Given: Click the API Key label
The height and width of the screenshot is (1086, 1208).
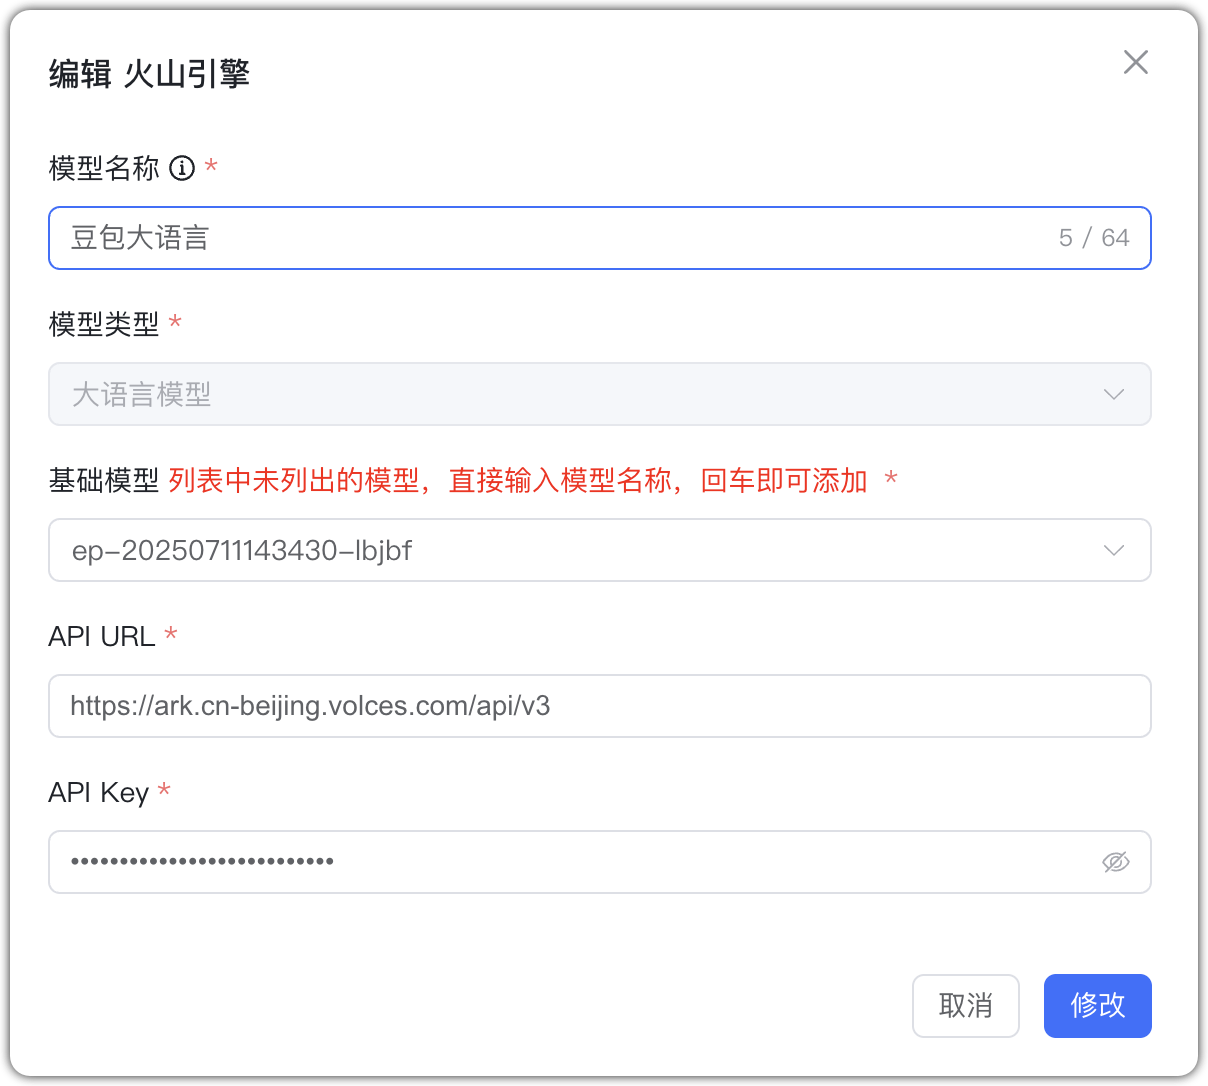Looking at the screenshot, I should click(x=99, y=793).
